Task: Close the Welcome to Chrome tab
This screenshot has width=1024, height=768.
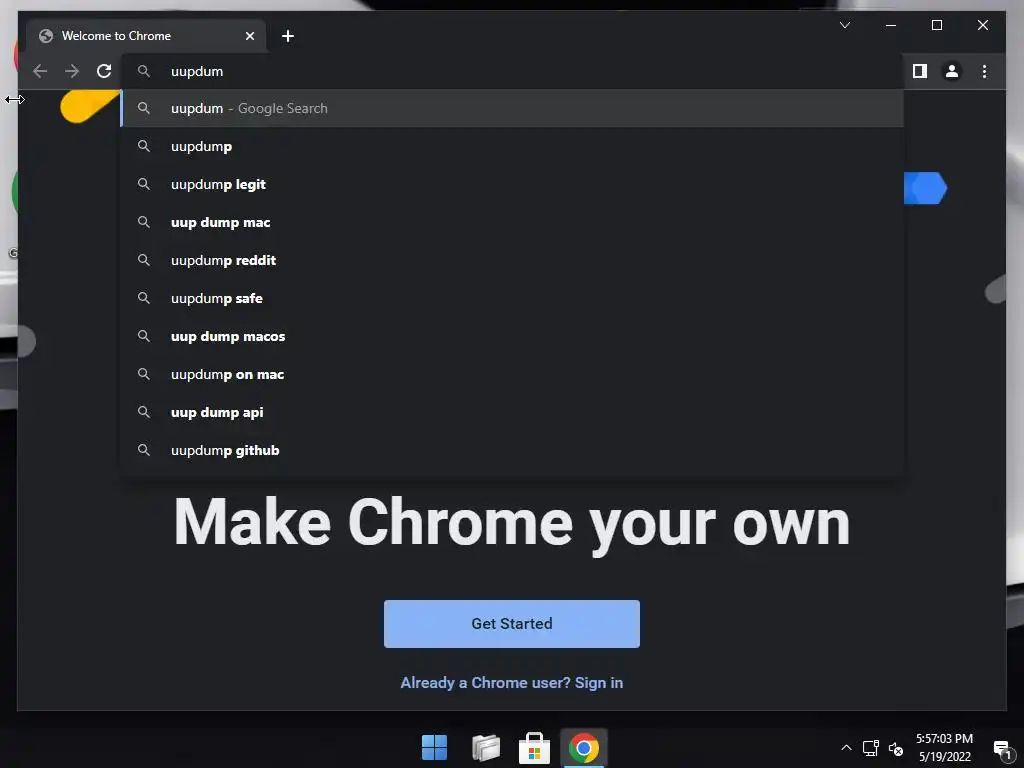Action: (249, 36)
